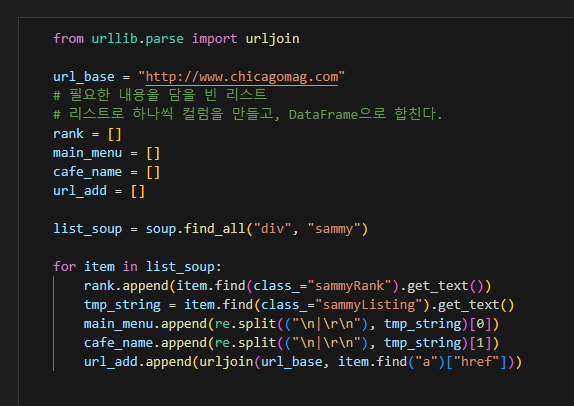Click the url_base variable assignment
The height and width of the screenshot is (406, 574).
199,77
